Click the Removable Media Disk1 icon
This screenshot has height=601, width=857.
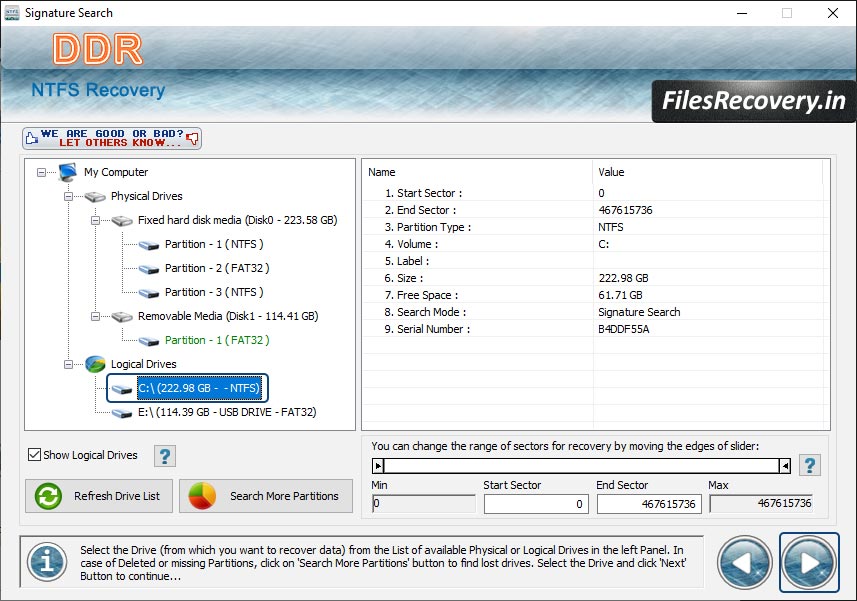122,316
